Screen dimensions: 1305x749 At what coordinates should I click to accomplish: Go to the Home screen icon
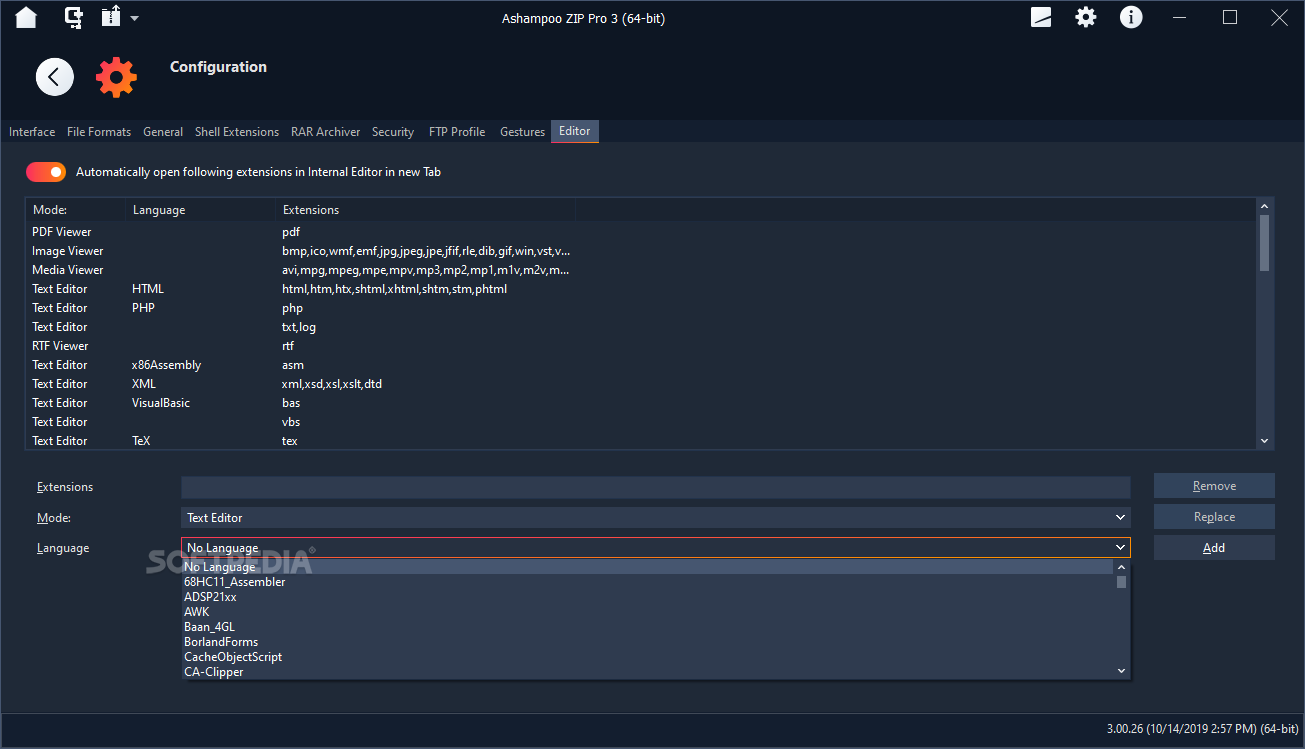click(x=26, y=17)
